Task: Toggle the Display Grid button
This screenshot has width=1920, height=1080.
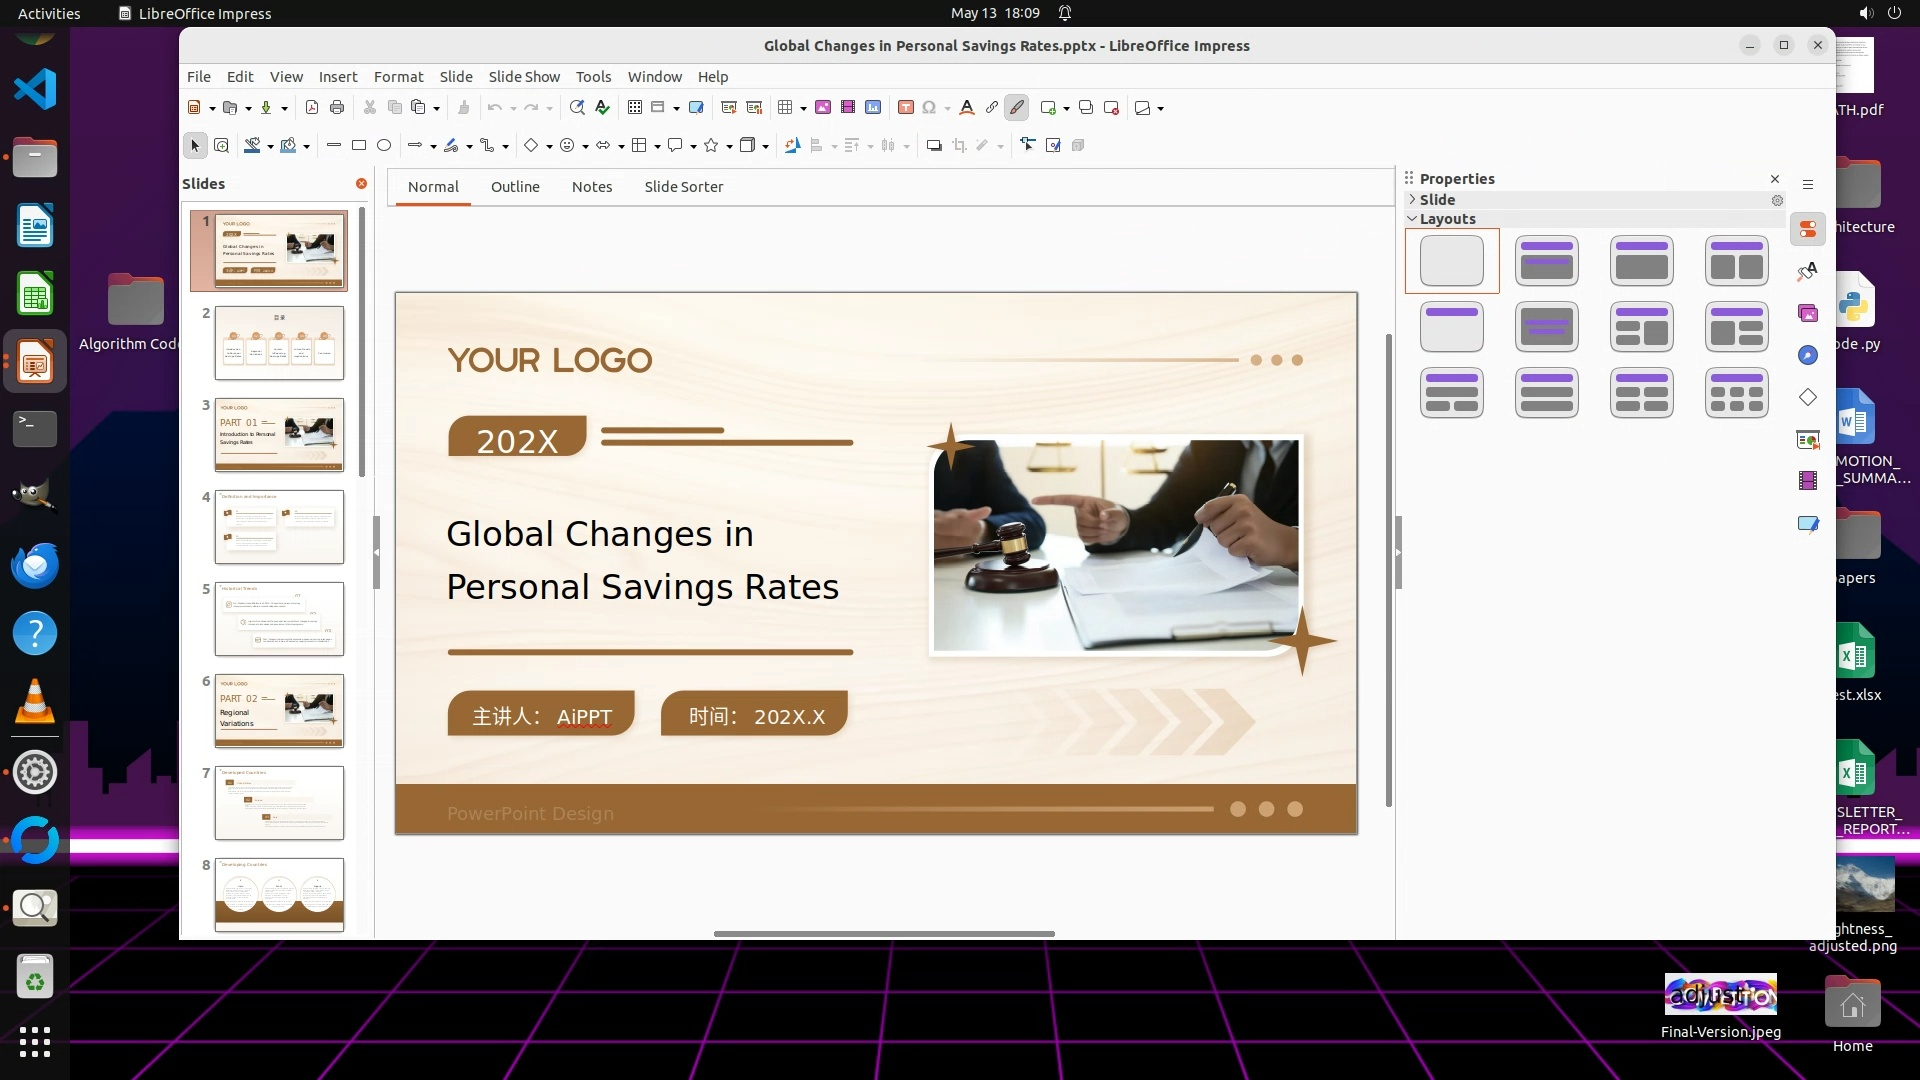Action: (x=635, y=108)
